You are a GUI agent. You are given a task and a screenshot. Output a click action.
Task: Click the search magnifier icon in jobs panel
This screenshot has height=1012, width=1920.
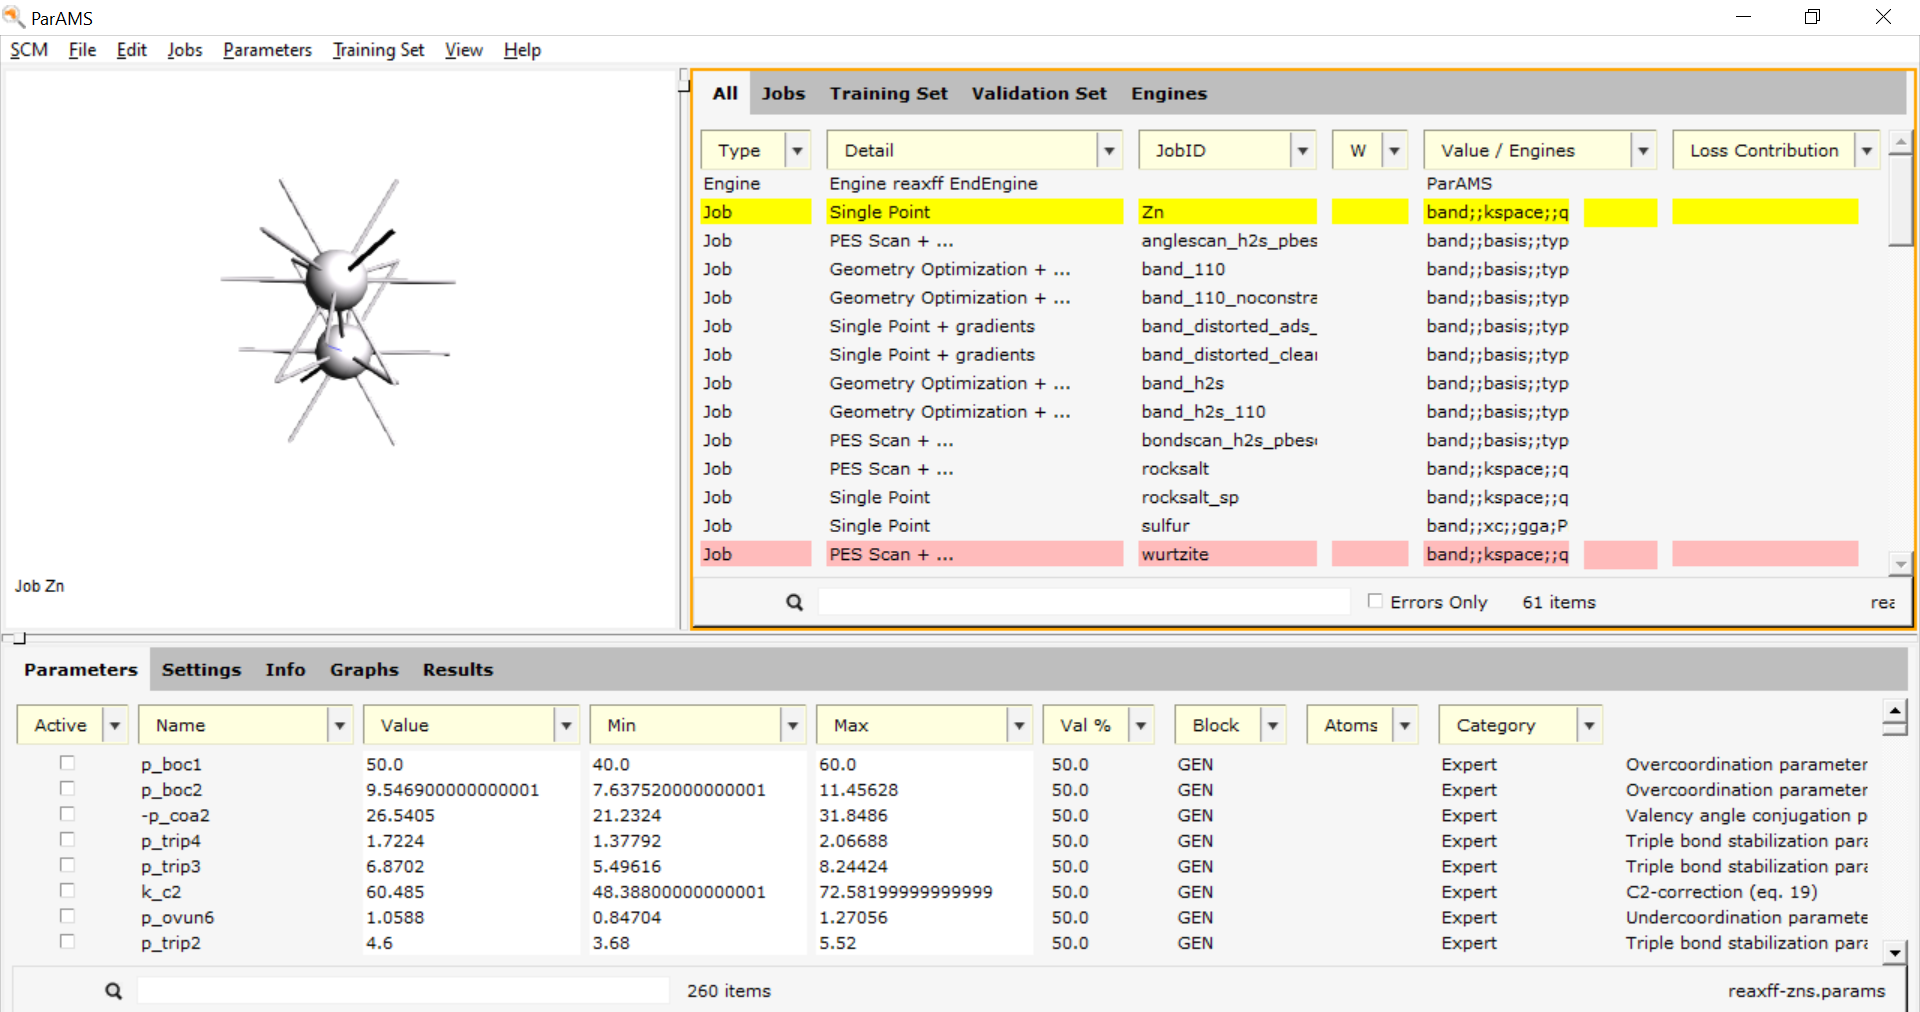pos(794,602)
